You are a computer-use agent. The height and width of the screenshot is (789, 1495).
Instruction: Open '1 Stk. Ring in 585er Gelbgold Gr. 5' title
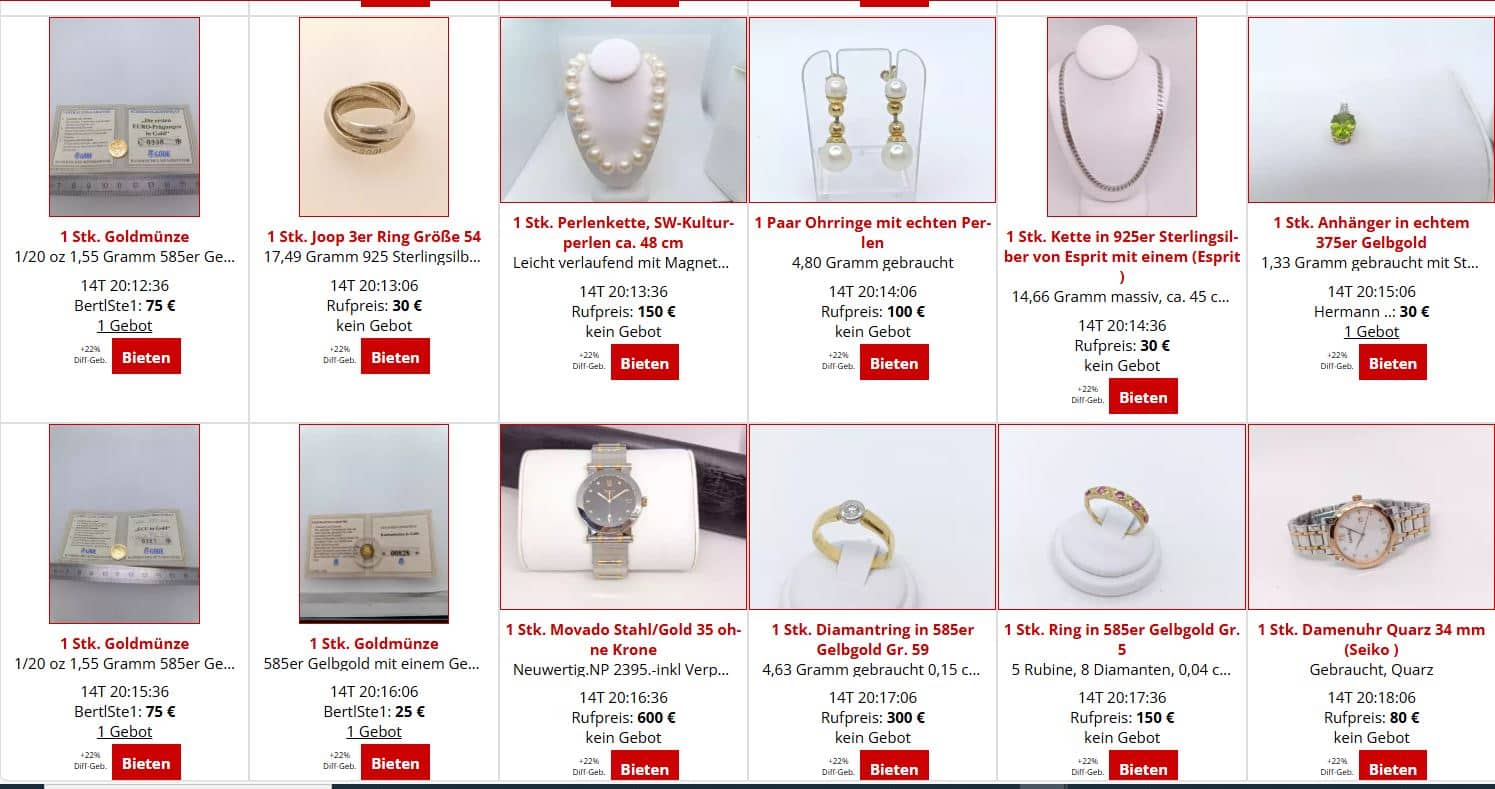coord(1122,639)
